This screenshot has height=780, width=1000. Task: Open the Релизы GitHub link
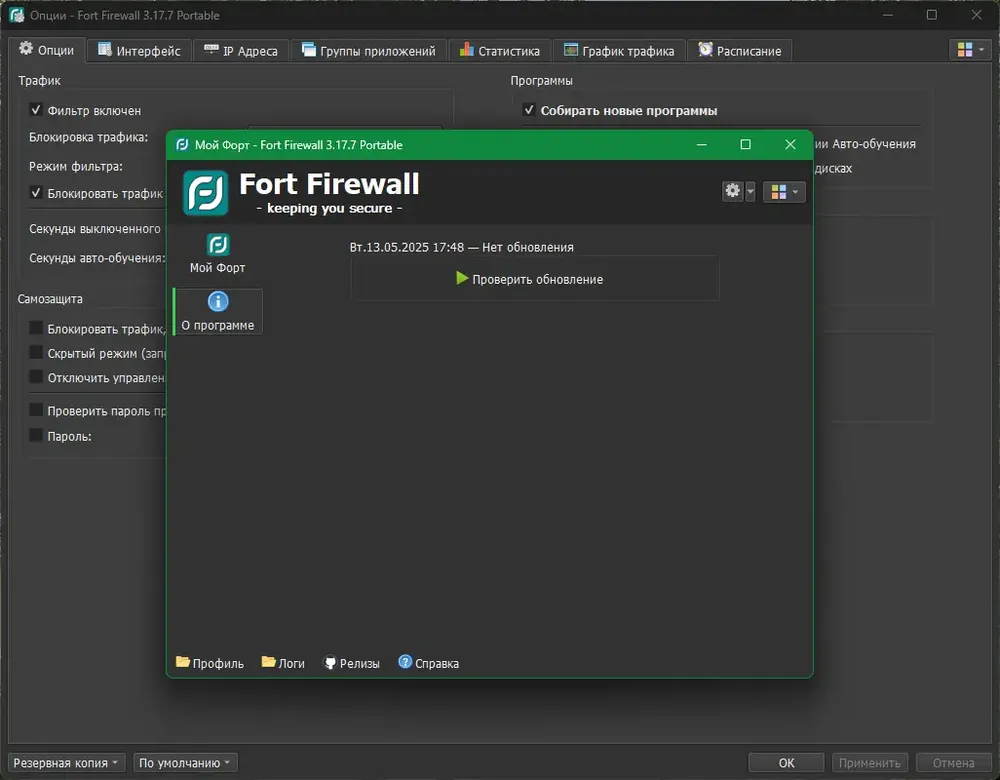click(352, 663)
